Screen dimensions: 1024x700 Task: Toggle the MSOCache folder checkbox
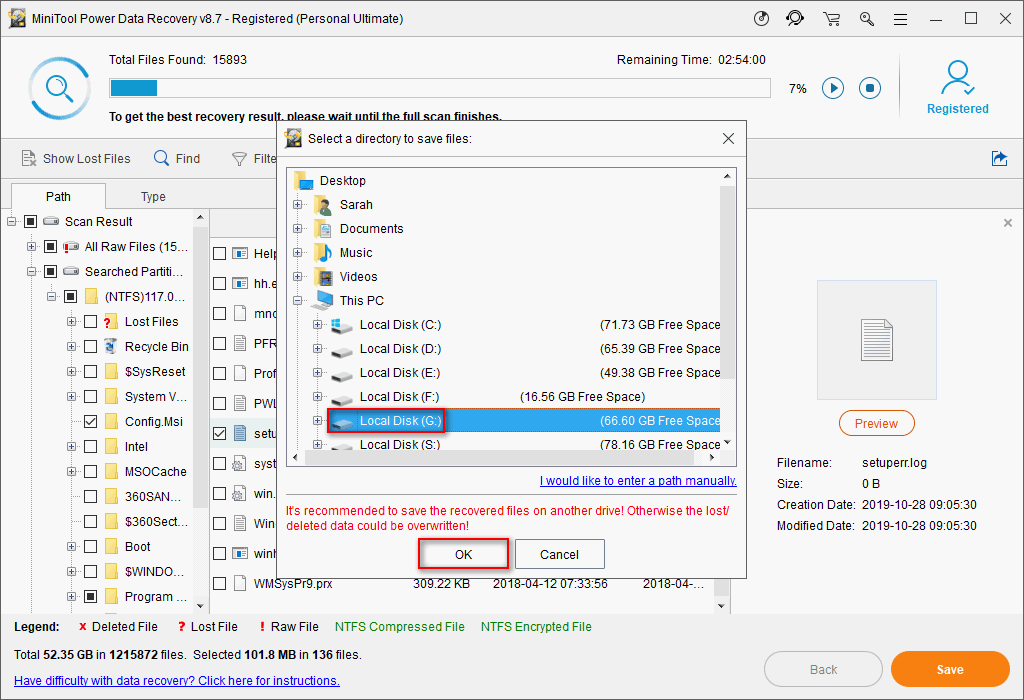pyautogui.click(x=91, y=471)
